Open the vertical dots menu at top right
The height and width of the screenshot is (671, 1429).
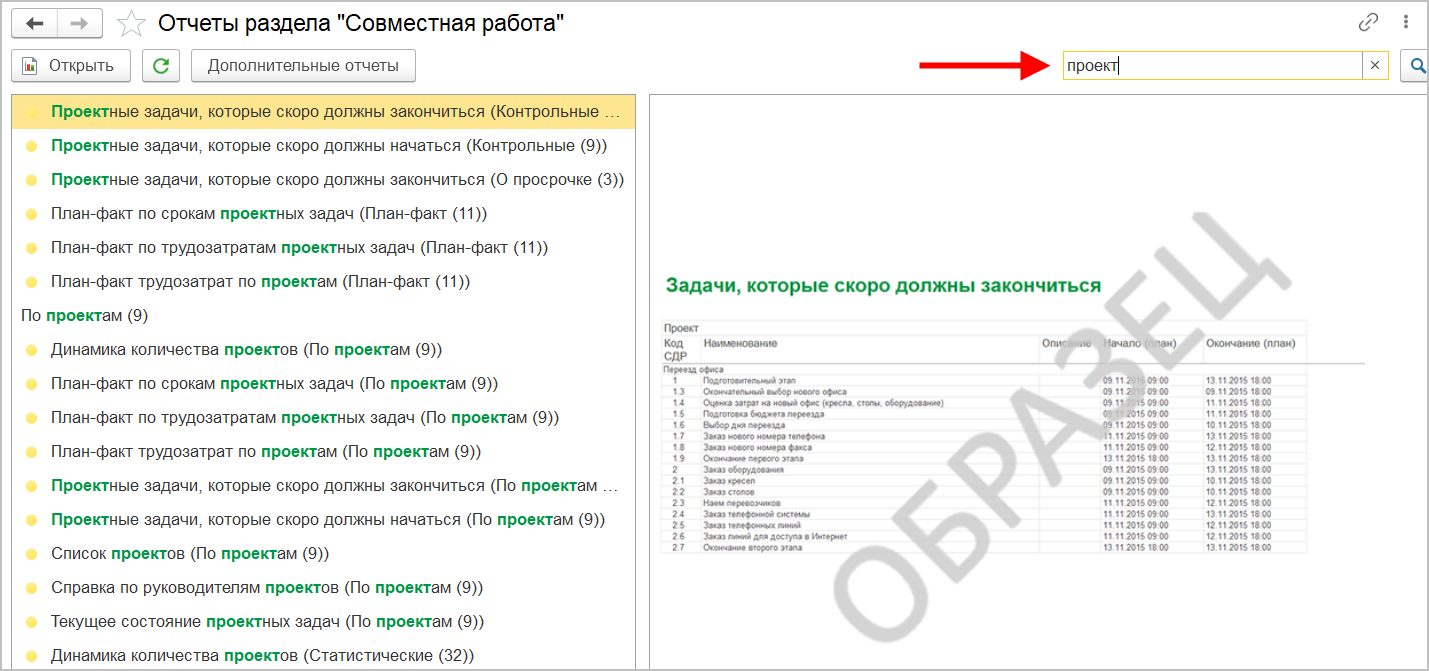click(x=1407, y=22)
